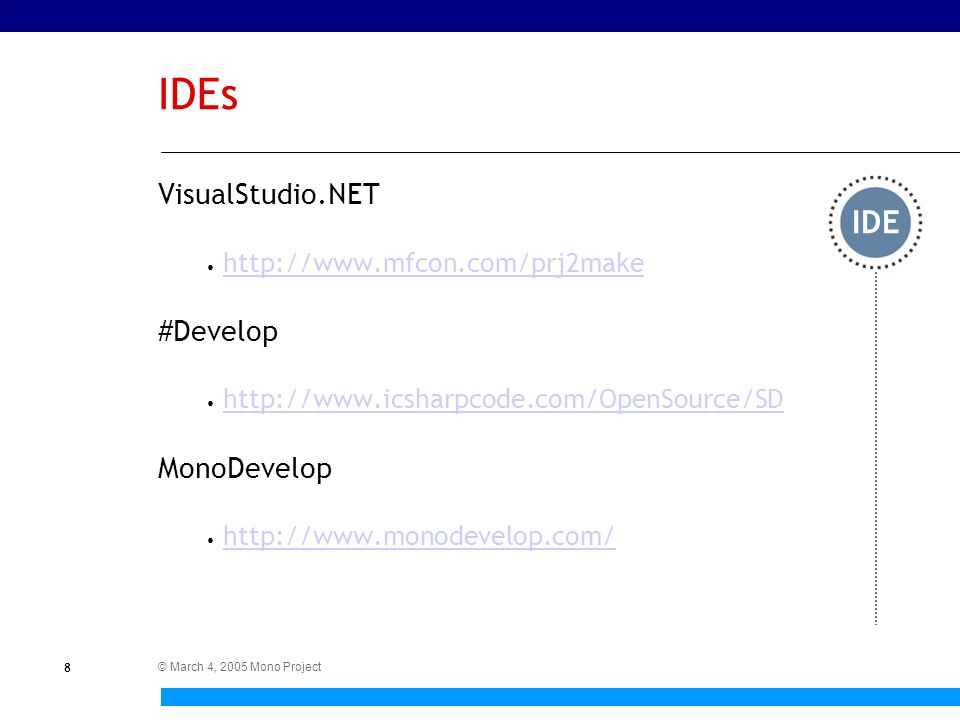This screenshot has width=960, height=720.
Task: Click the #Develop heading
Action: tap(218, 332)
